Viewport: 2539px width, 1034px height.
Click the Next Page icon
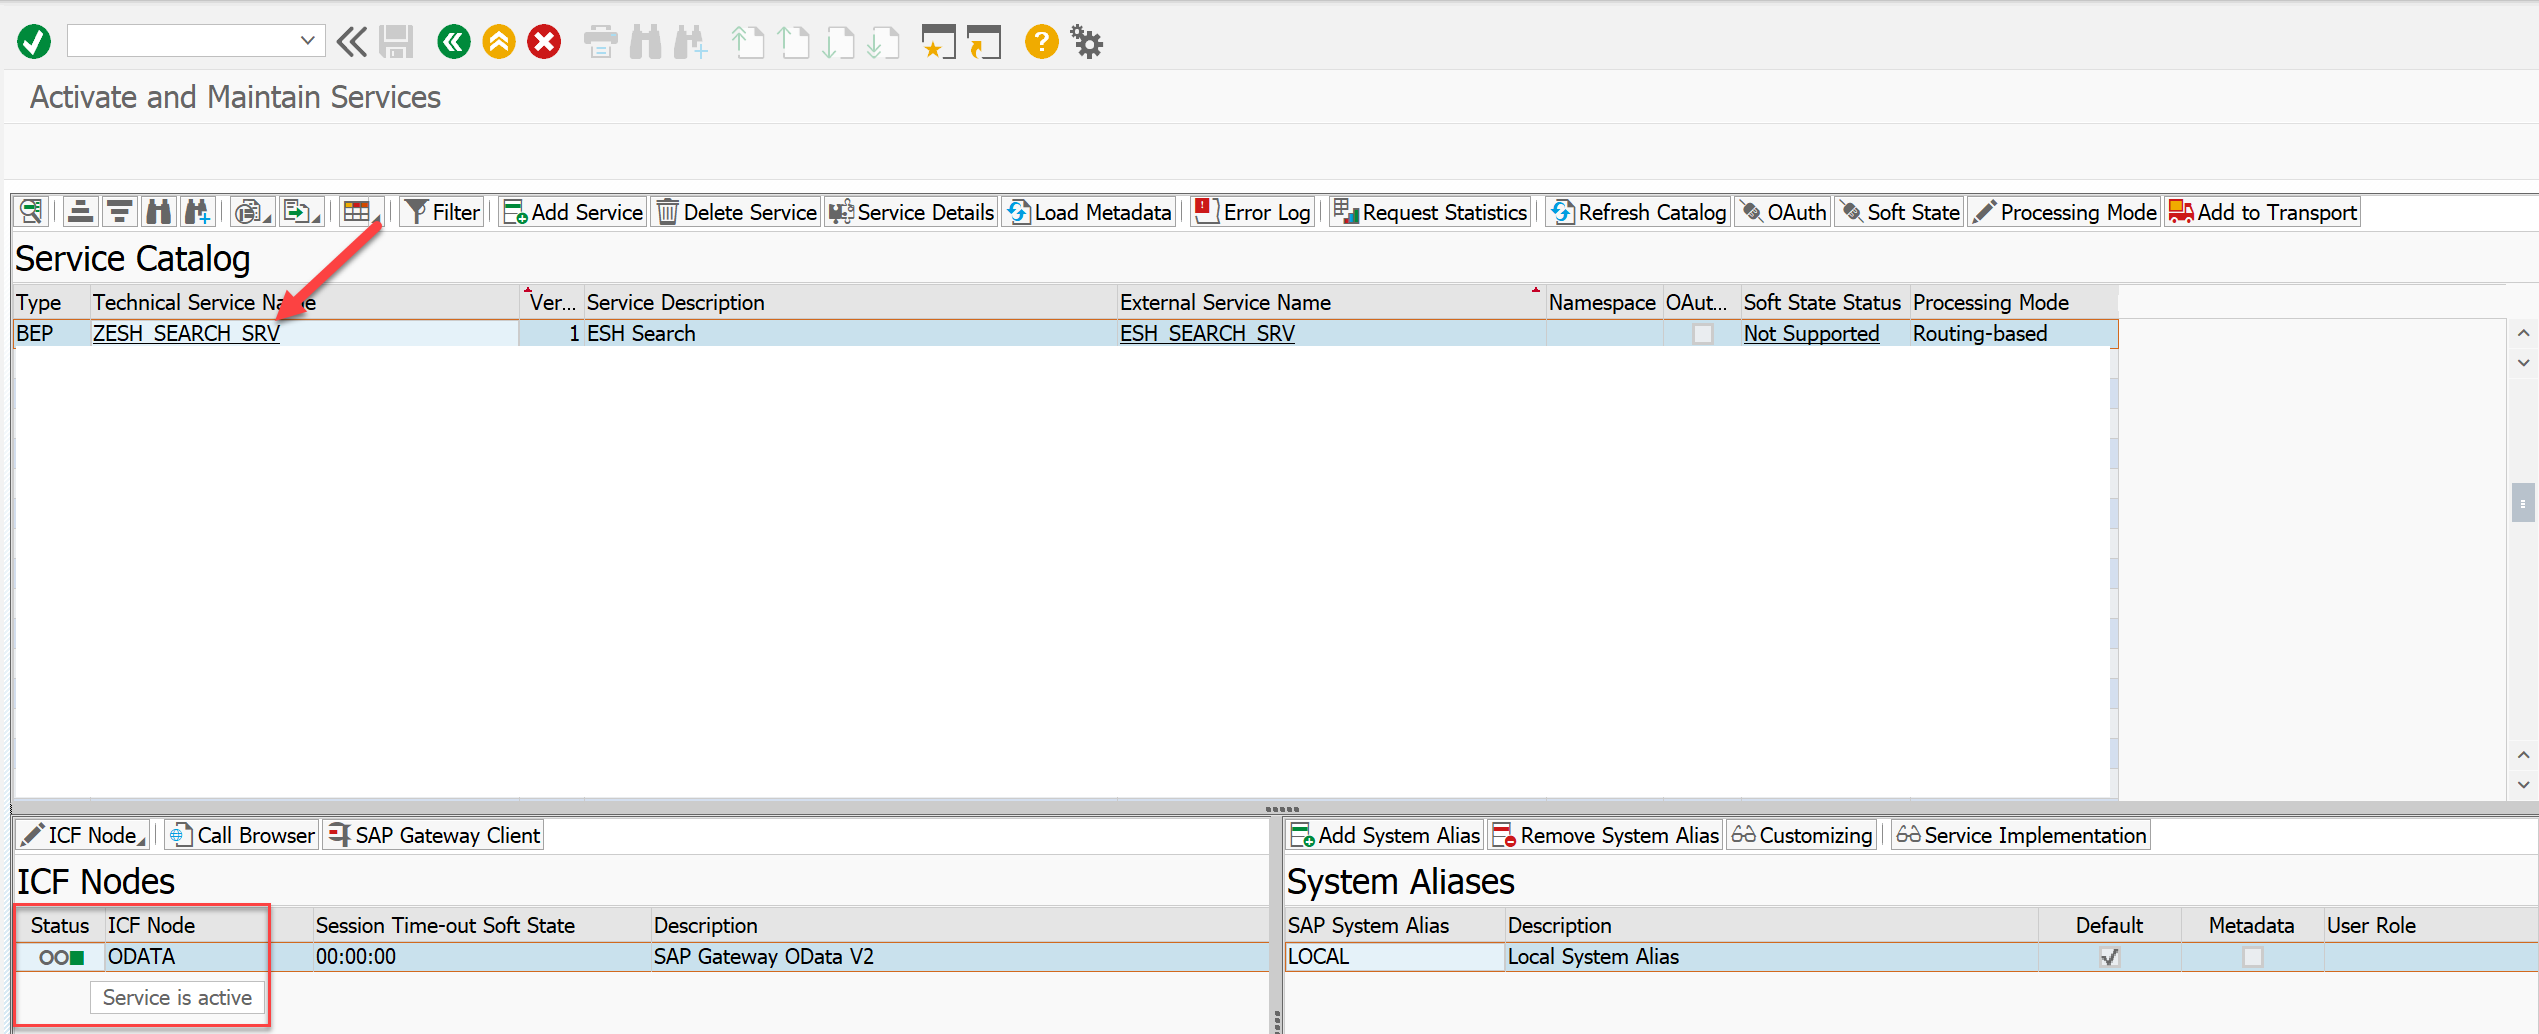click(838, 42)
